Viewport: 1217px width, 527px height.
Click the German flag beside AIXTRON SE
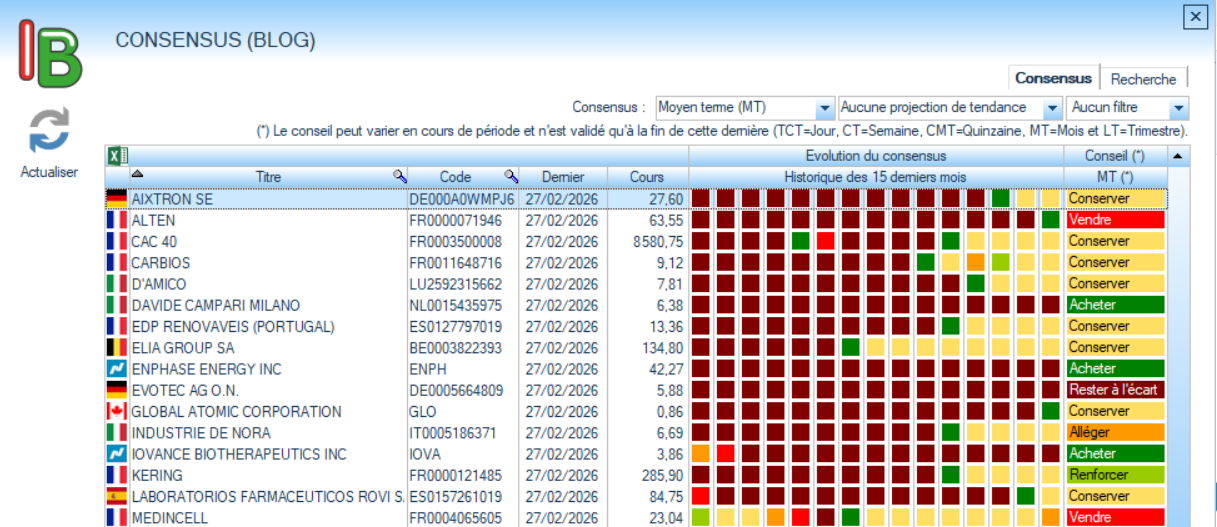pyautogui.click(x=117, y=199)
